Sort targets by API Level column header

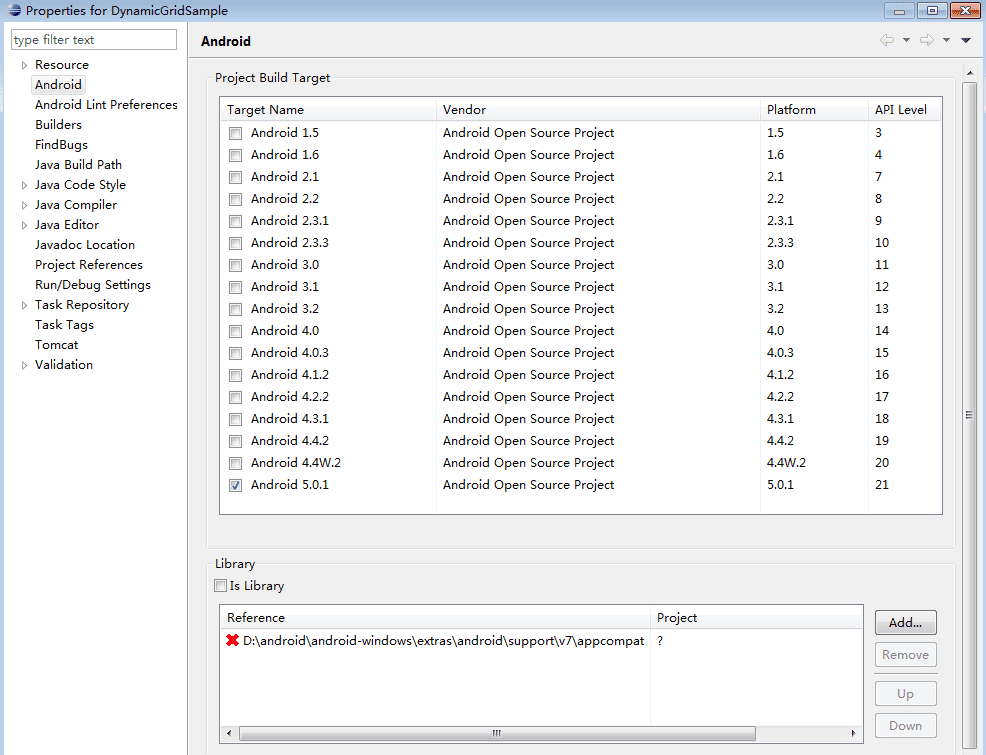click(902, 109)
